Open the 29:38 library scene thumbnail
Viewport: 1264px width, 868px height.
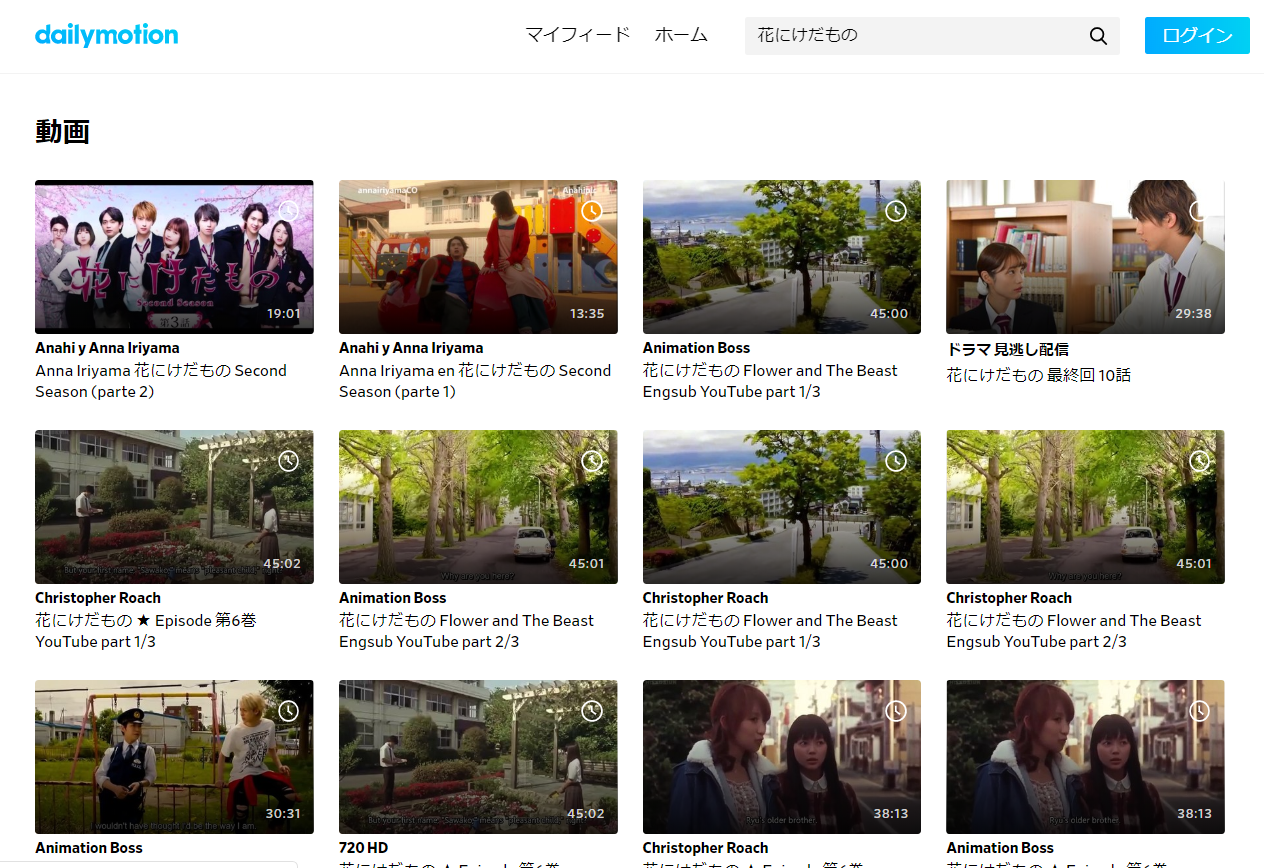(x=1085, y=257)
